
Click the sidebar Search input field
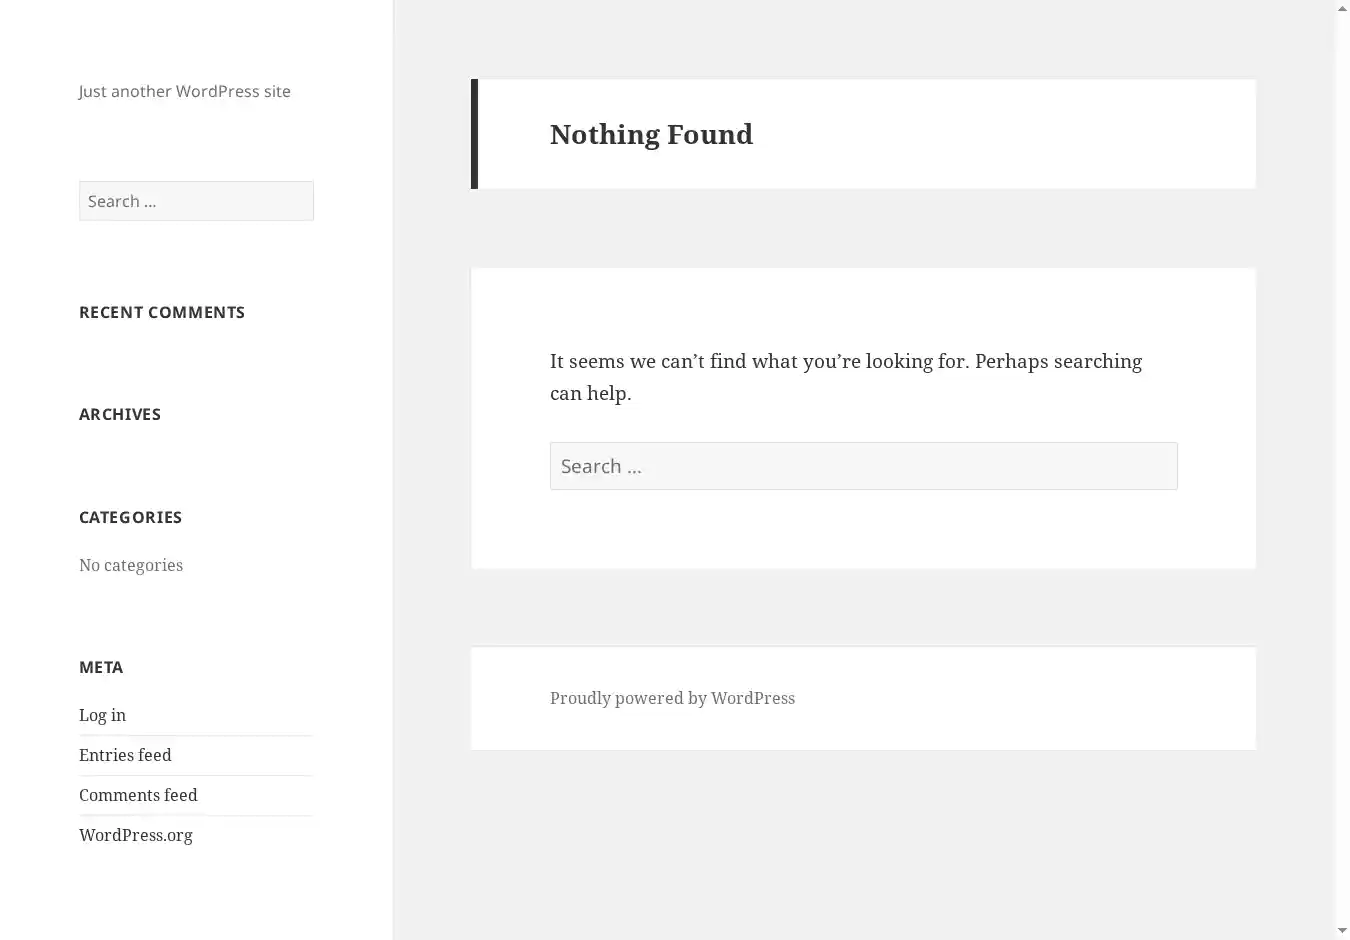pos(196,201)
